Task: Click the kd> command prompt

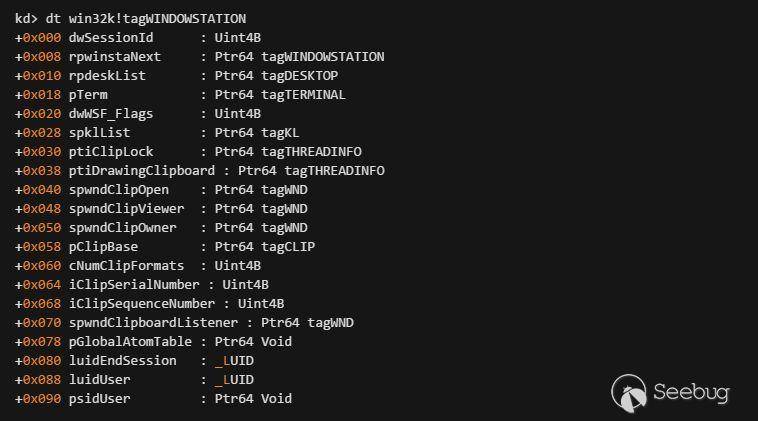Action: pos(26,18)
